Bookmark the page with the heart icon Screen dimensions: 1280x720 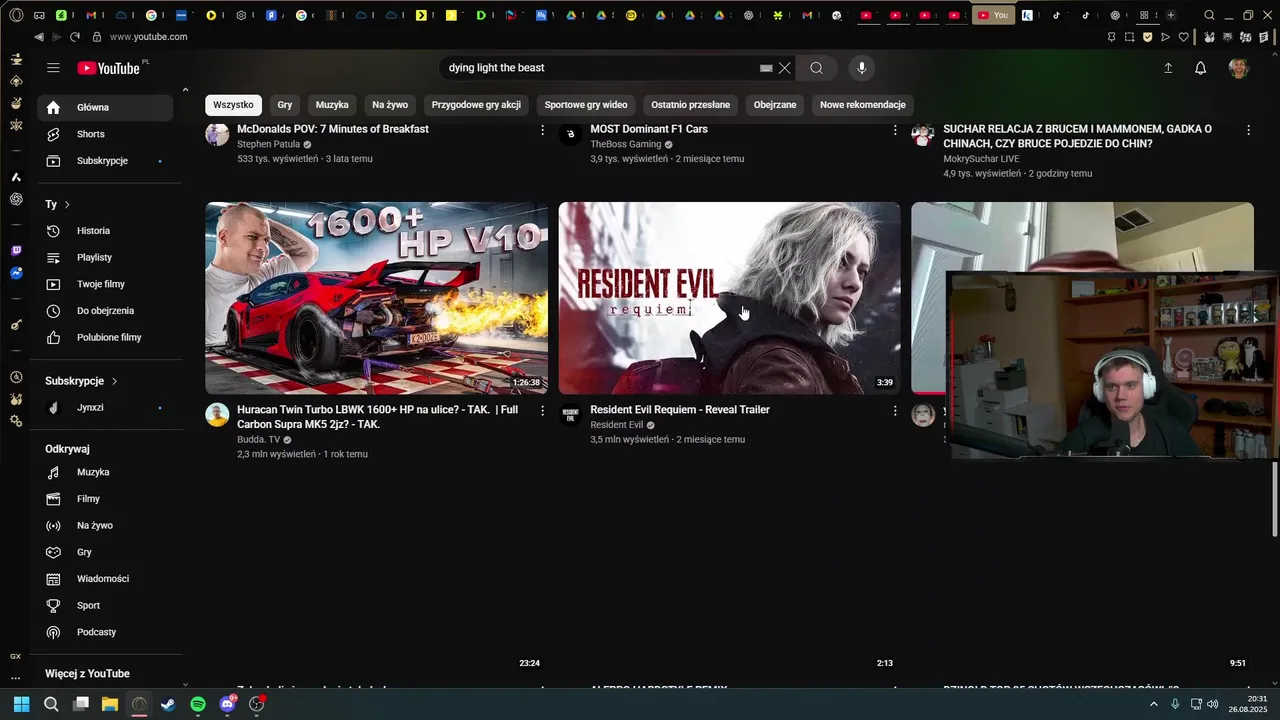tap(1184, 37)
